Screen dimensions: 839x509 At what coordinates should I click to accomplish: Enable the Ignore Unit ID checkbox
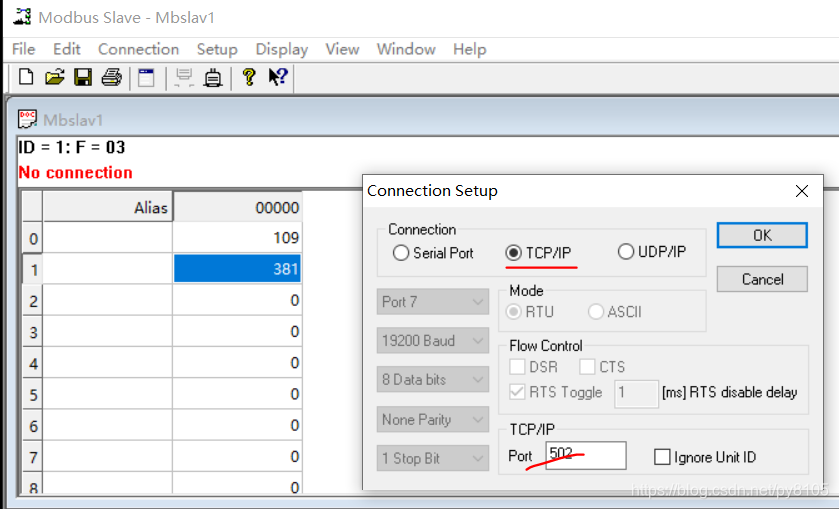662,457
